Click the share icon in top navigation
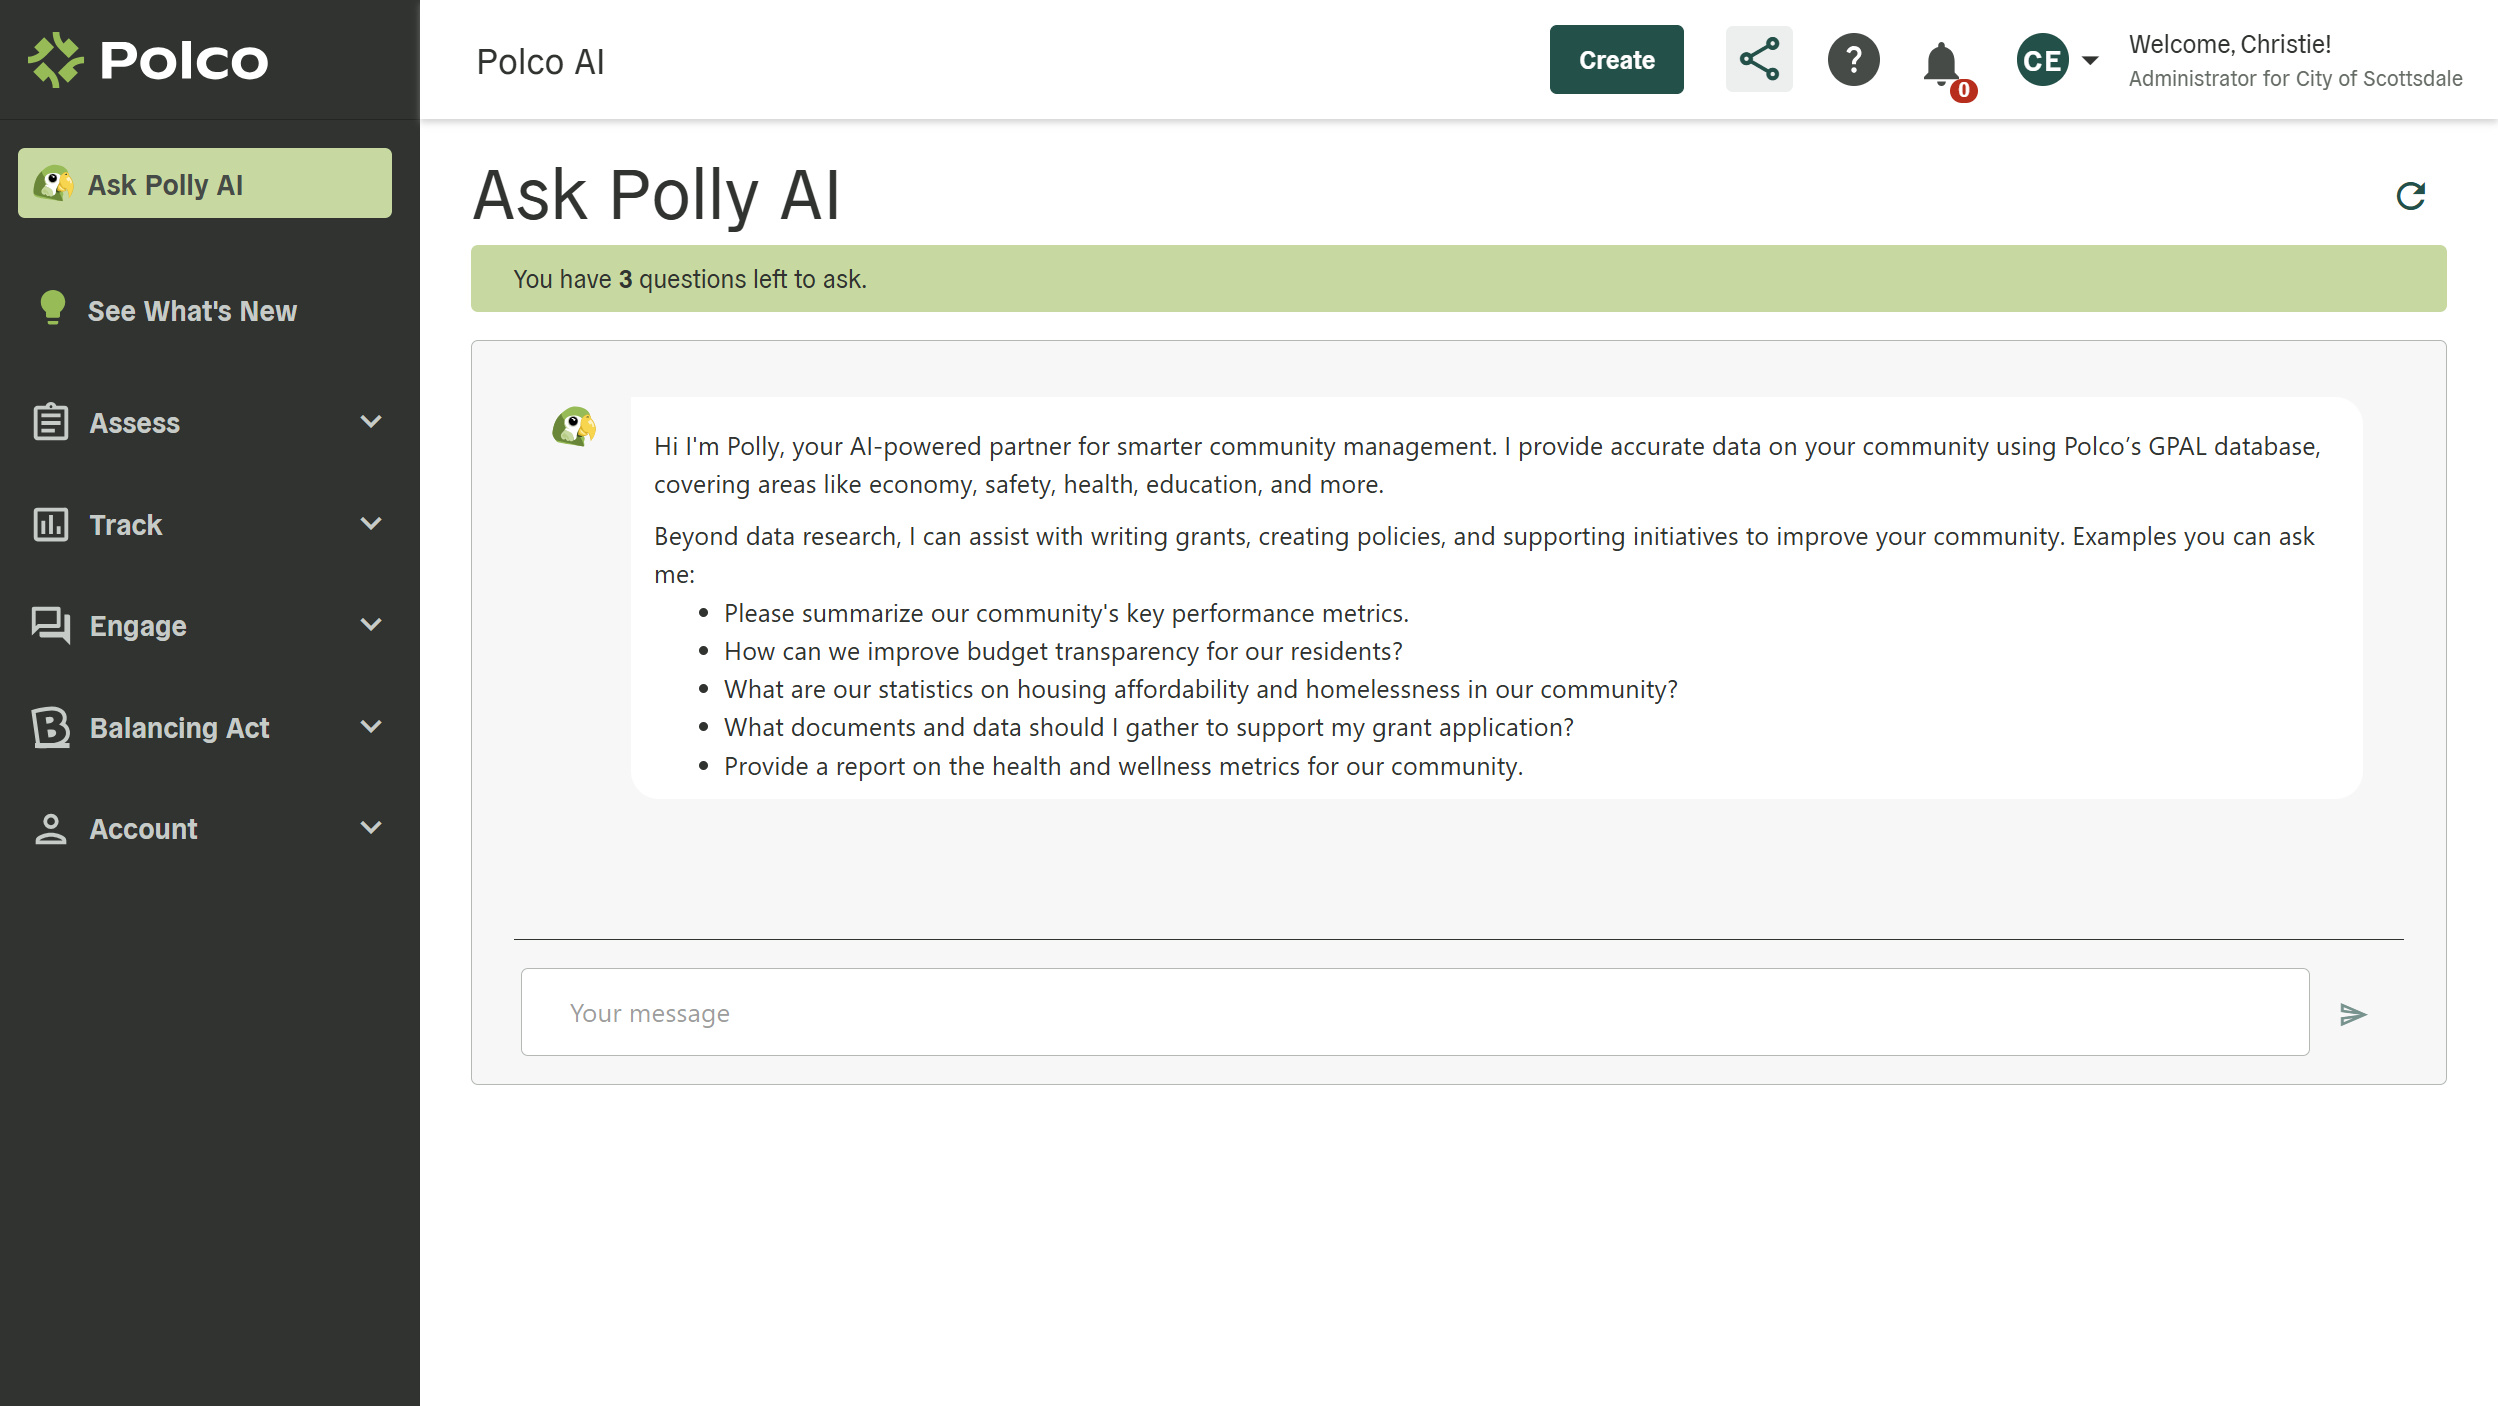2498x1406 pixels. click(1759, 58)
